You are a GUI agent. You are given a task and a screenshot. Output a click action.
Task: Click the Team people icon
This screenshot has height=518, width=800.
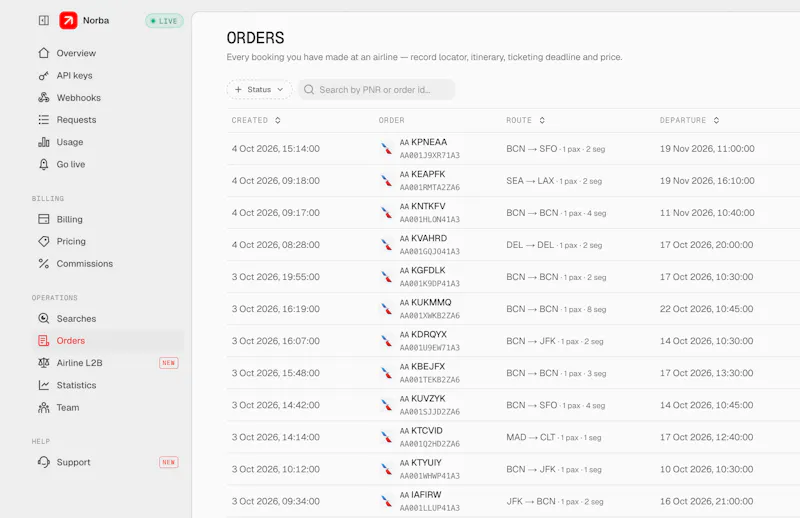tap(44, 407)
